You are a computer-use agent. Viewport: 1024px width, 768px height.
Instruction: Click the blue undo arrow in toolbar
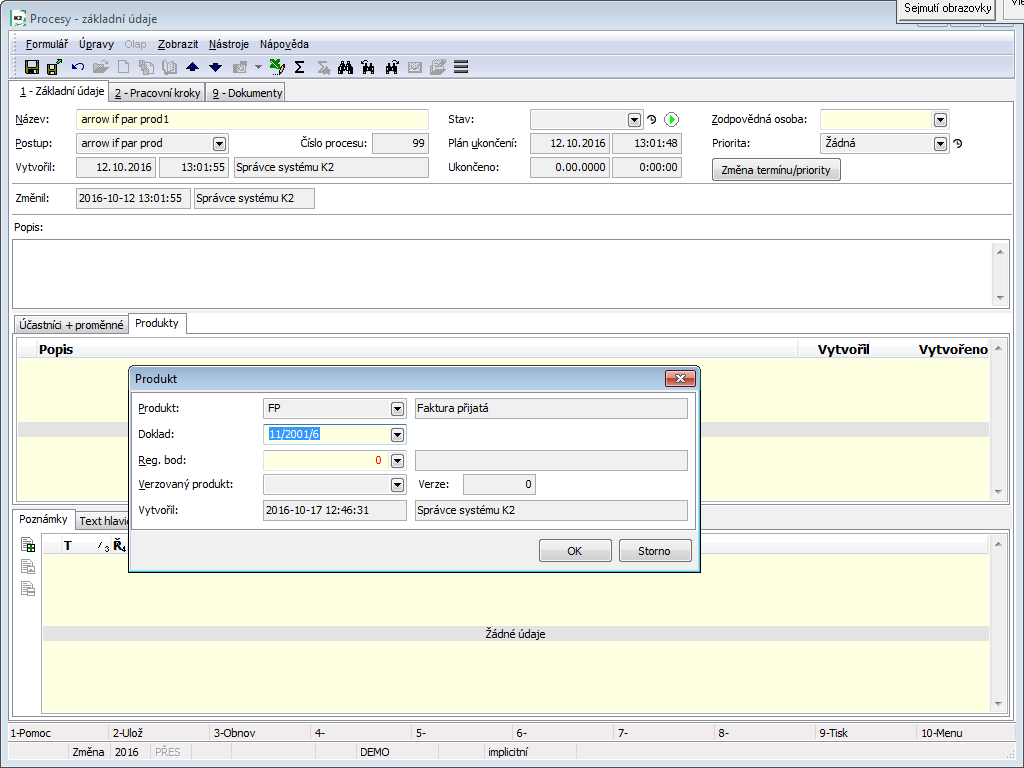[x=77, y=67]
